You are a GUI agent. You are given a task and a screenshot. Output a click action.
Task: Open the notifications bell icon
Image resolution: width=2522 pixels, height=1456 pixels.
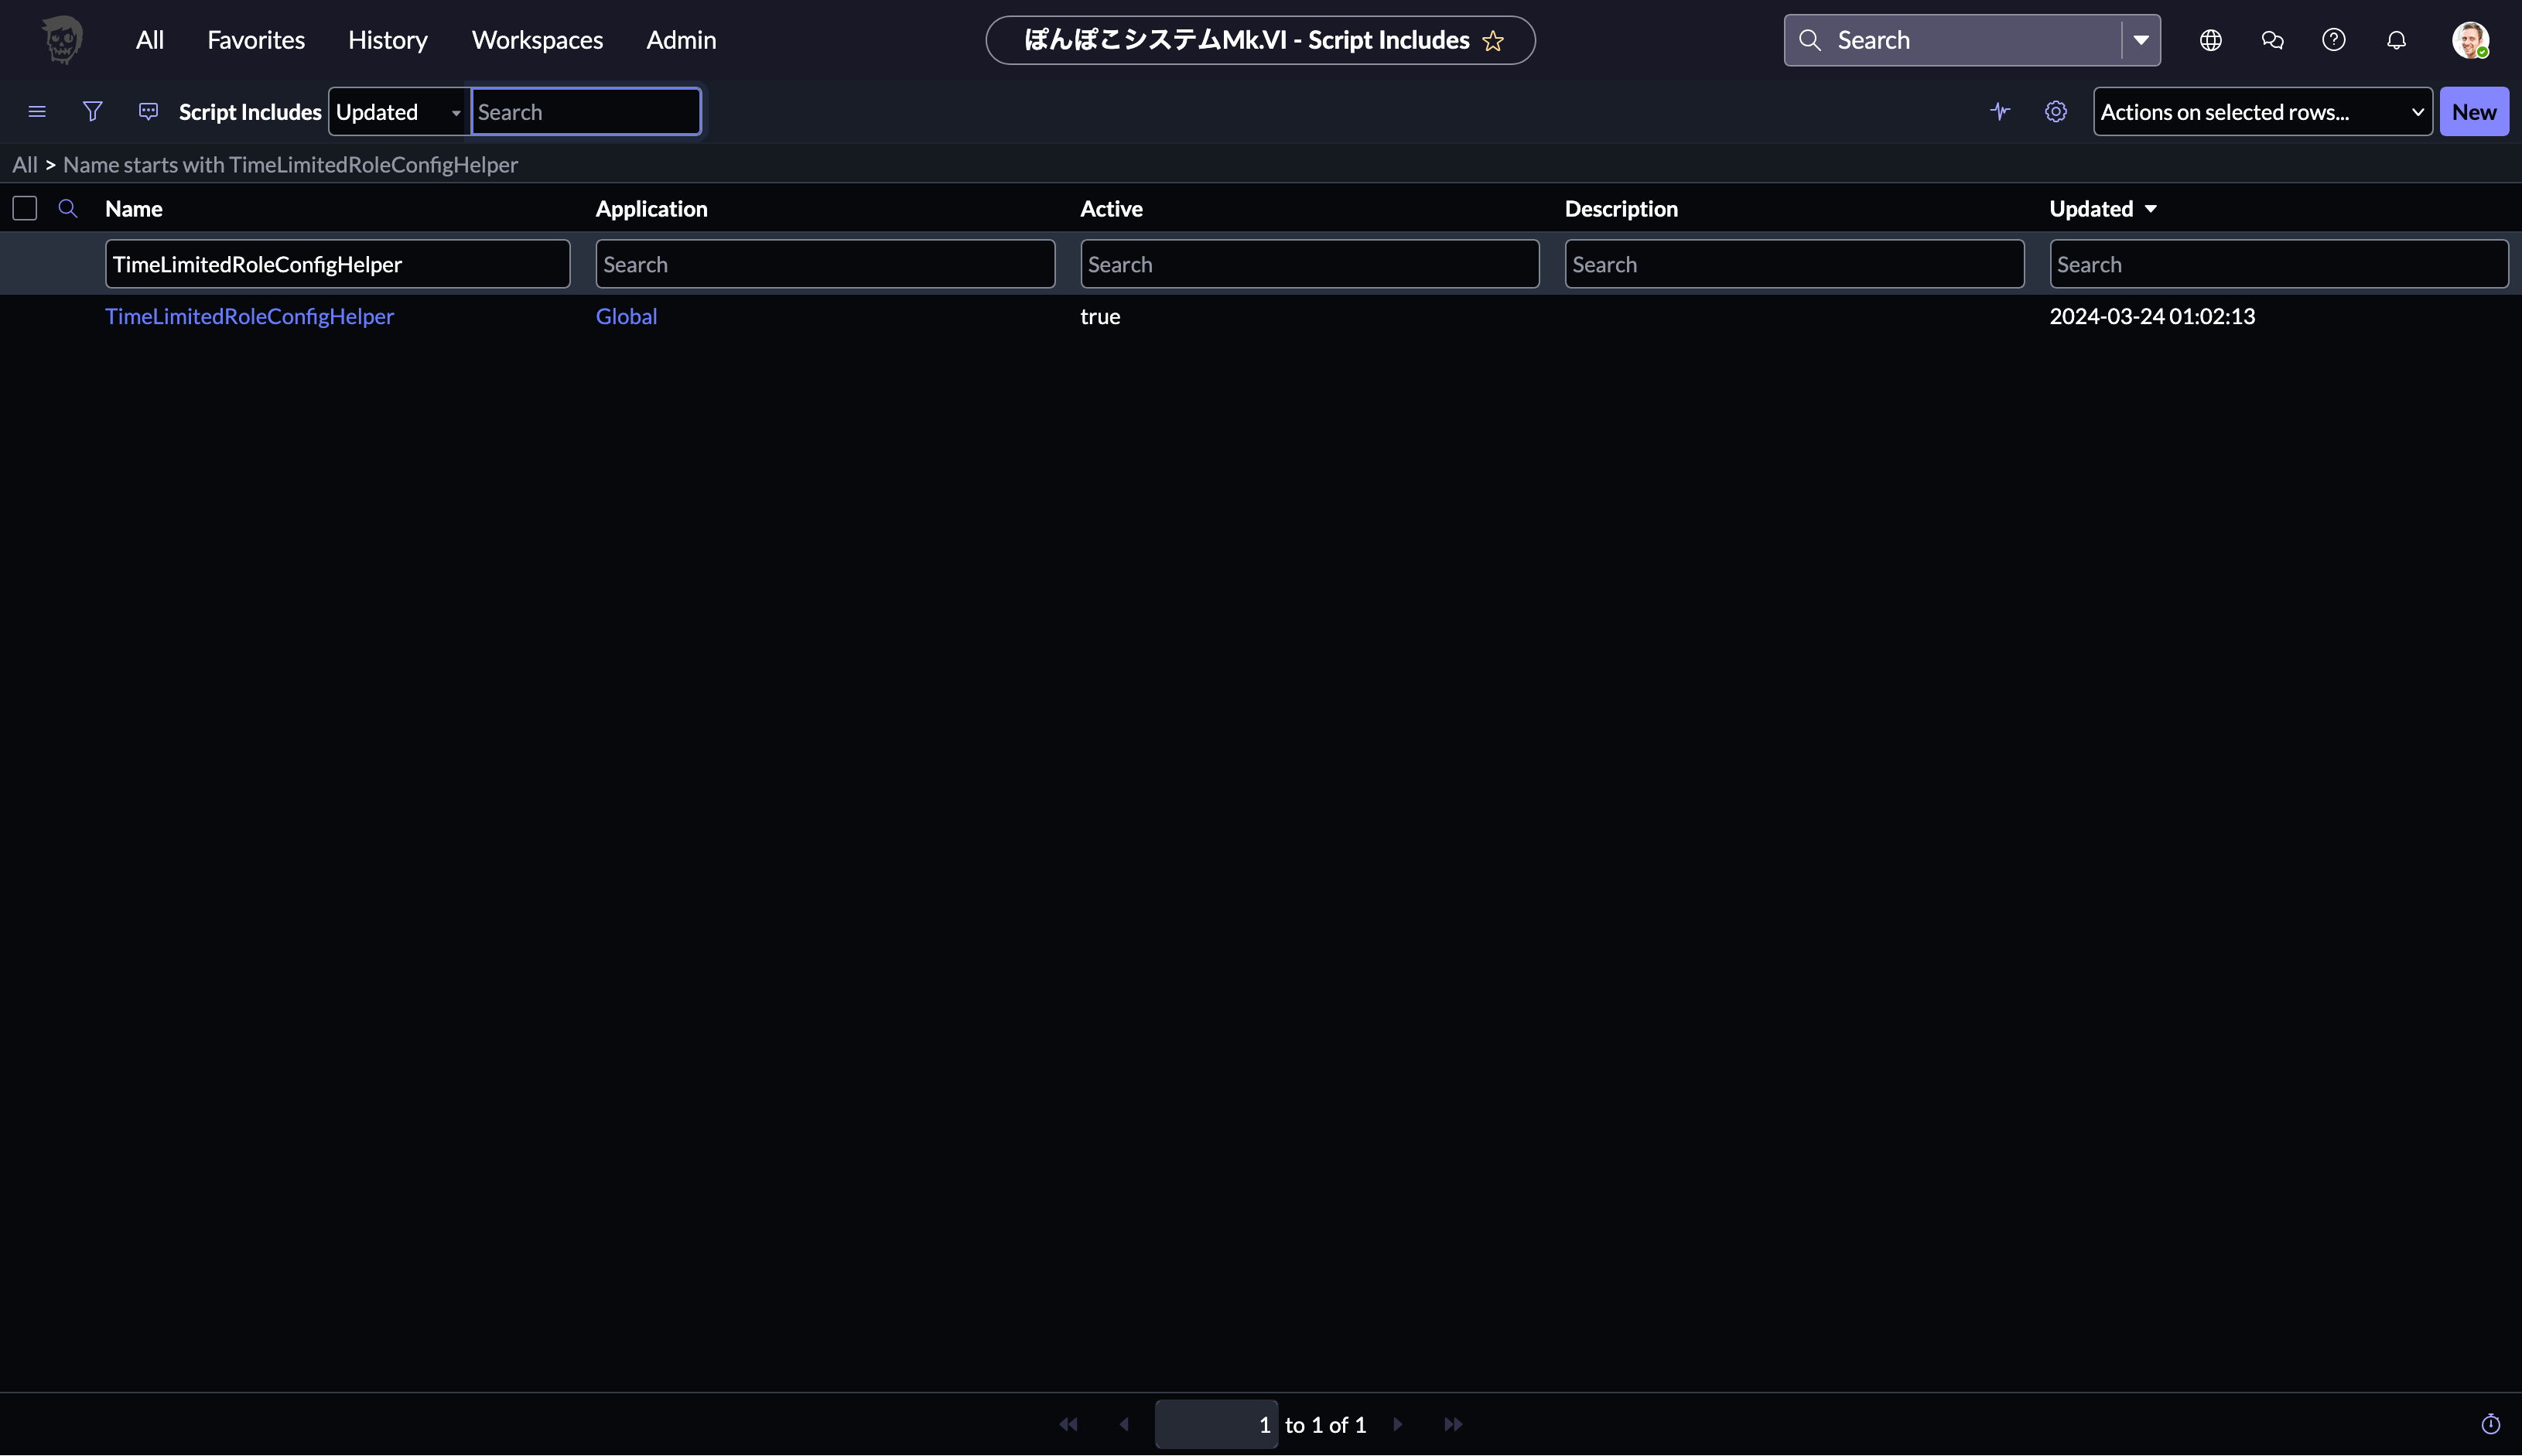point(2396,40)
